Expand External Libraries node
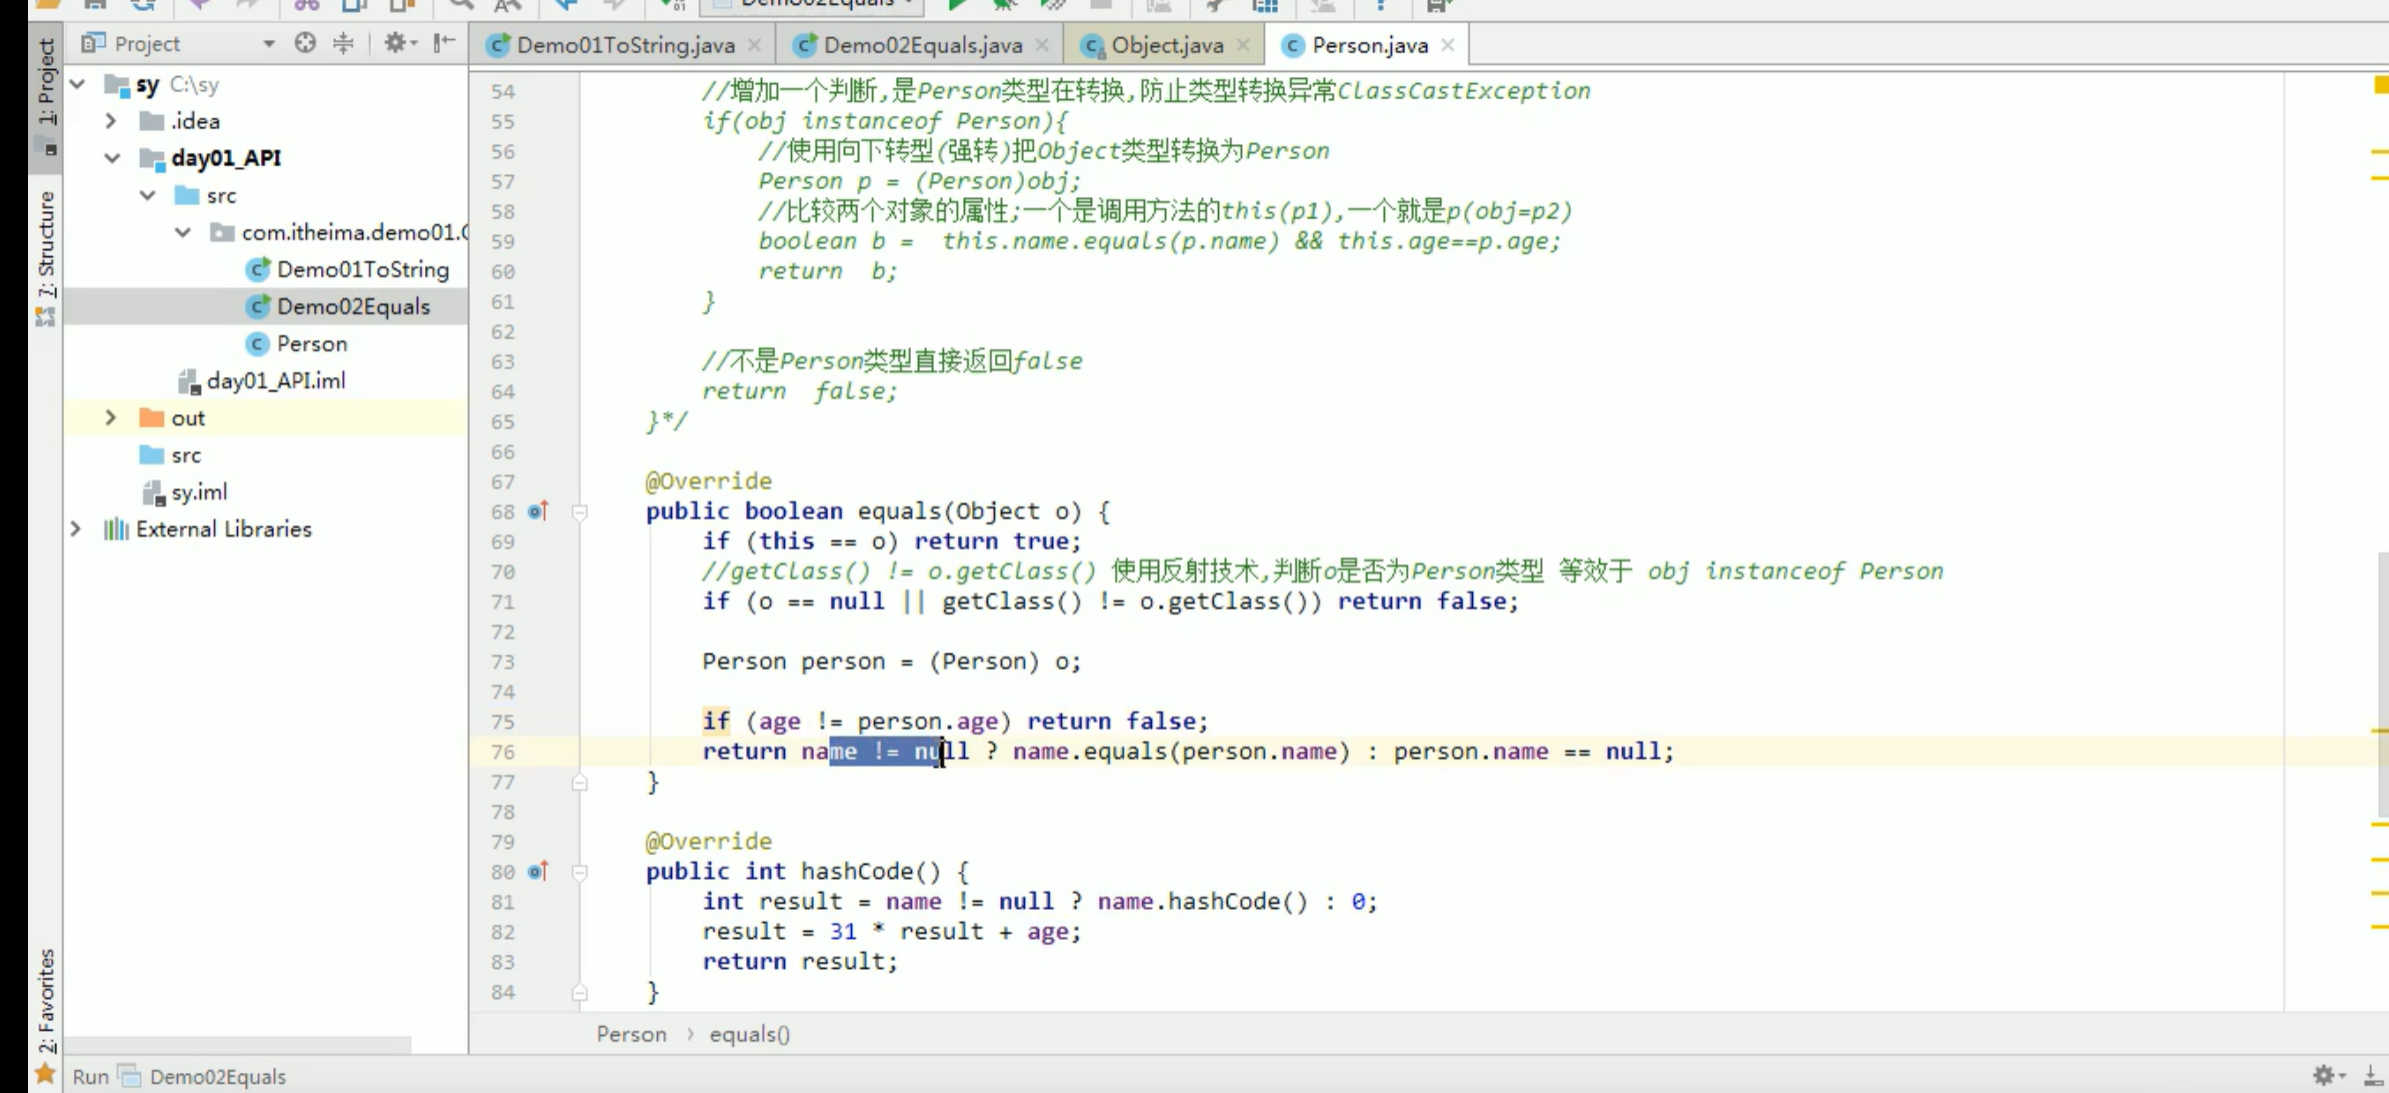The height and width of the screenshot is (1093, 2389). [76, 529]
